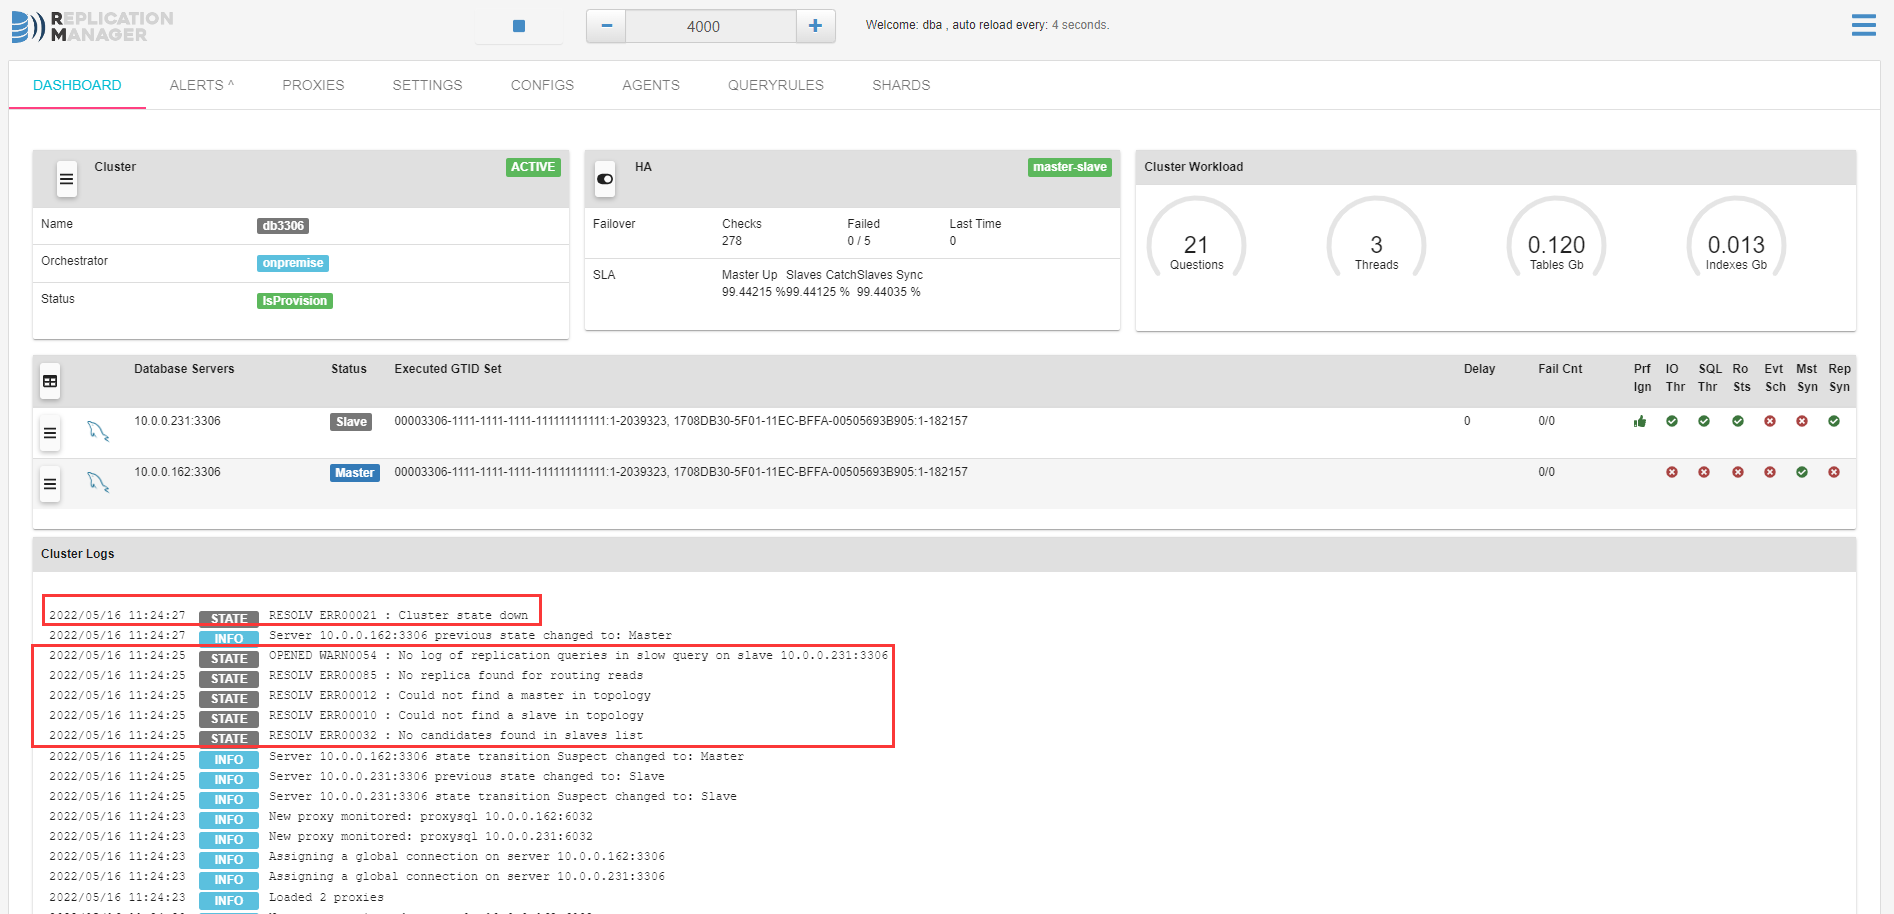Click the Cluster panel menu icon
The width and height of the screenshot is (1894, 914).
tap(65, 179)
